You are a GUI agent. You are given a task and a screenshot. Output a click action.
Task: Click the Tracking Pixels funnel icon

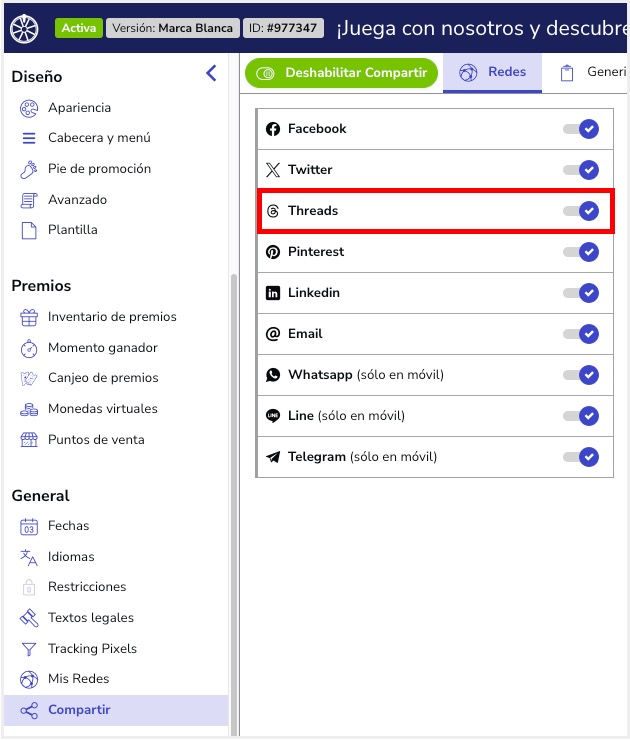coord(29,649)
